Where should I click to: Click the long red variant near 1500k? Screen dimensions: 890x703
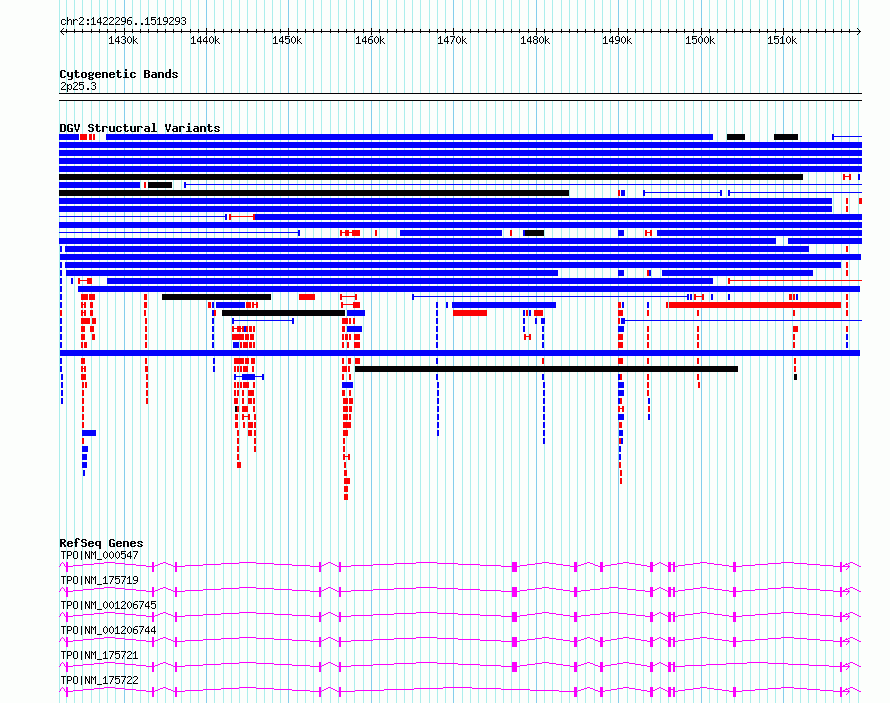coord(755,305)
